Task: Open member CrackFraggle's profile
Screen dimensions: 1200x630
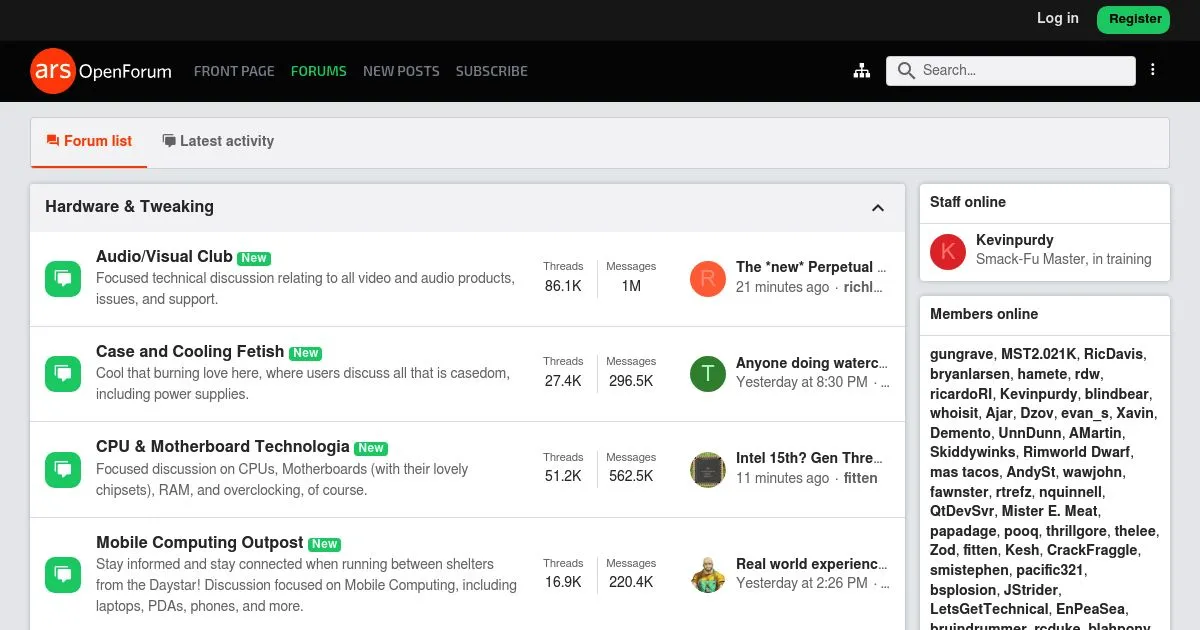Action: [x=1092, y=550]
